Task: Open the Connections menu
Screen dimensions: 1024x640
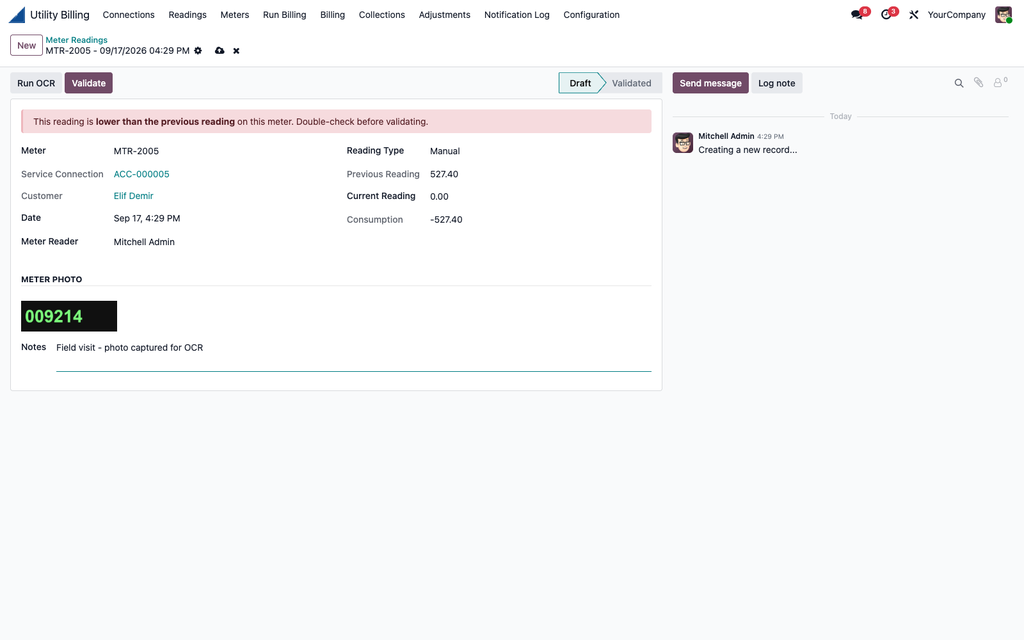Action: pos(129,14)
